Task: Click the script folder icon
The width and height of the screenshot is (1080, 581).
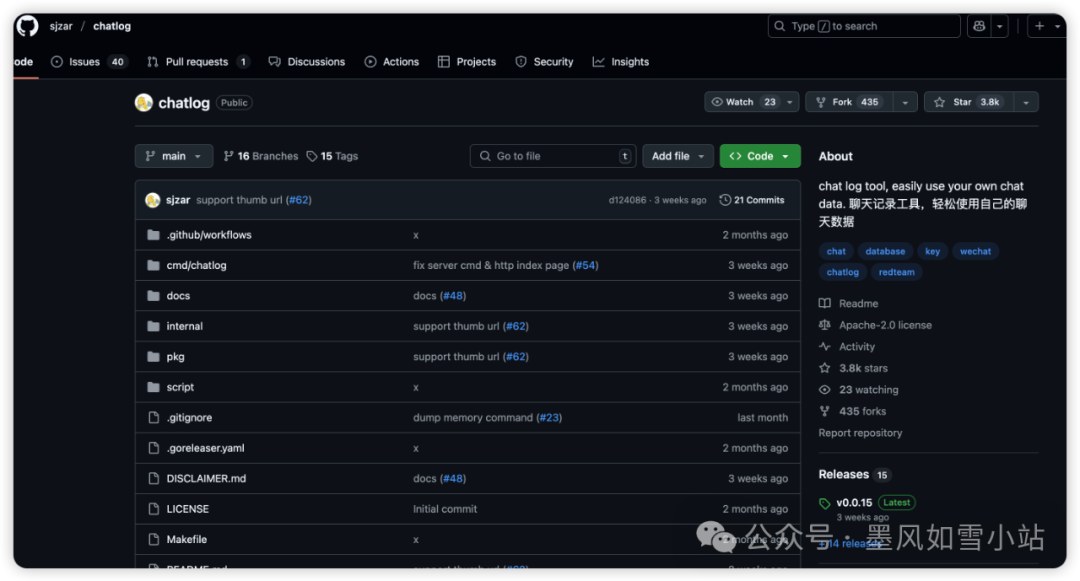Action: point(154,387)
